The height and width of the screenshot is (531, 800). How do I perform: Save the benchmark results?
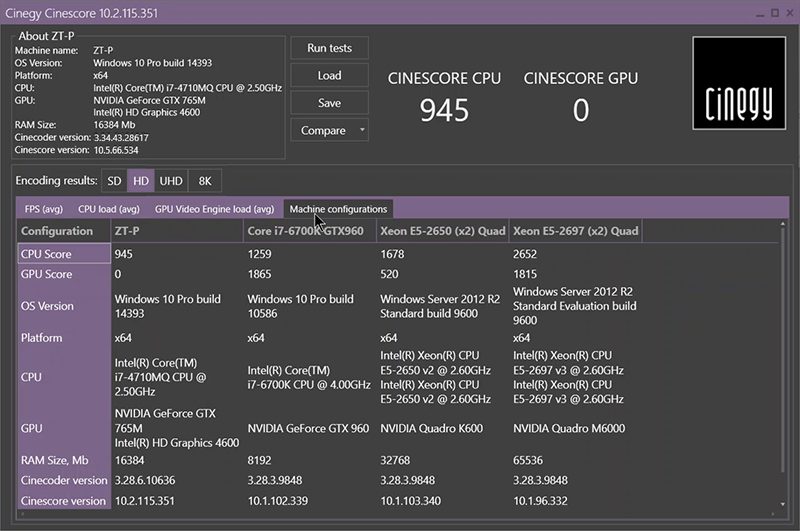point(329,103)
